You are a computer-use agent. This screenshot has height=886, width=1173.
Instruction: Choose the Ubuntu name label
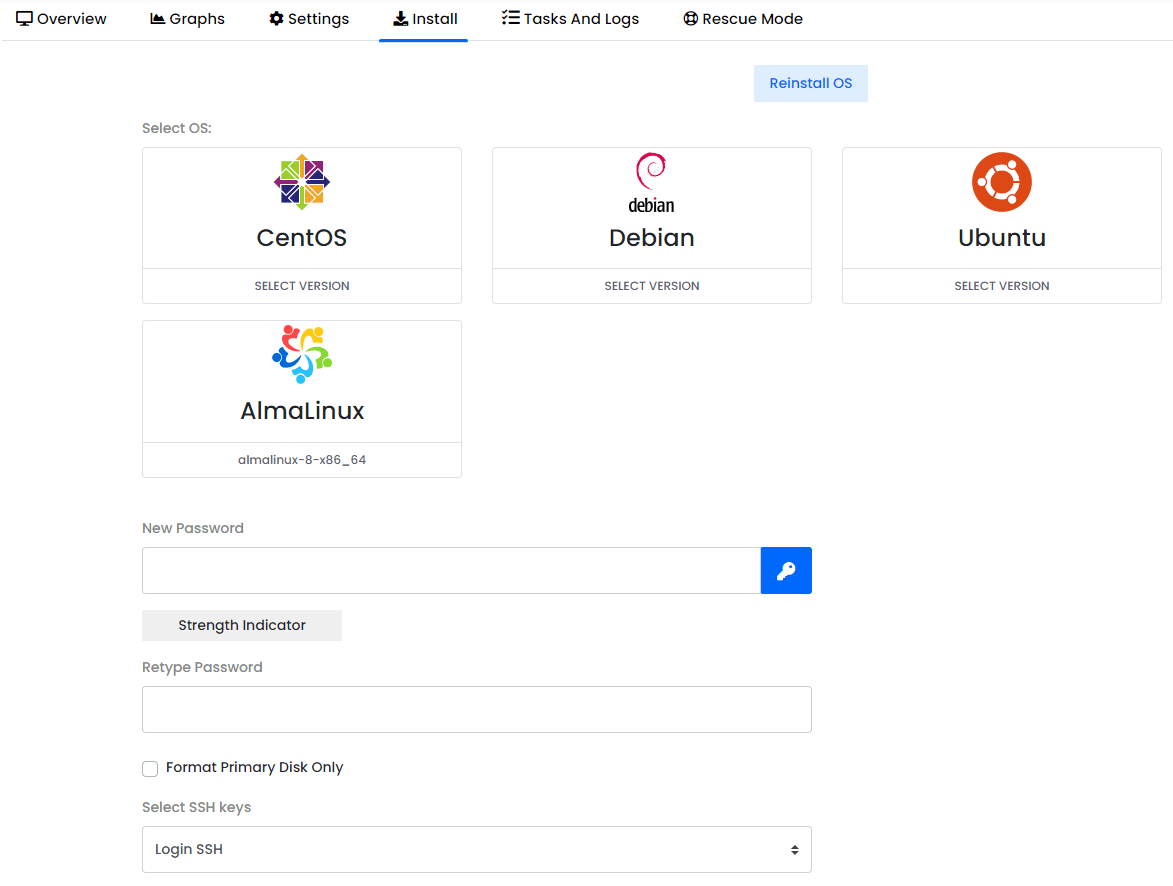1002,238
